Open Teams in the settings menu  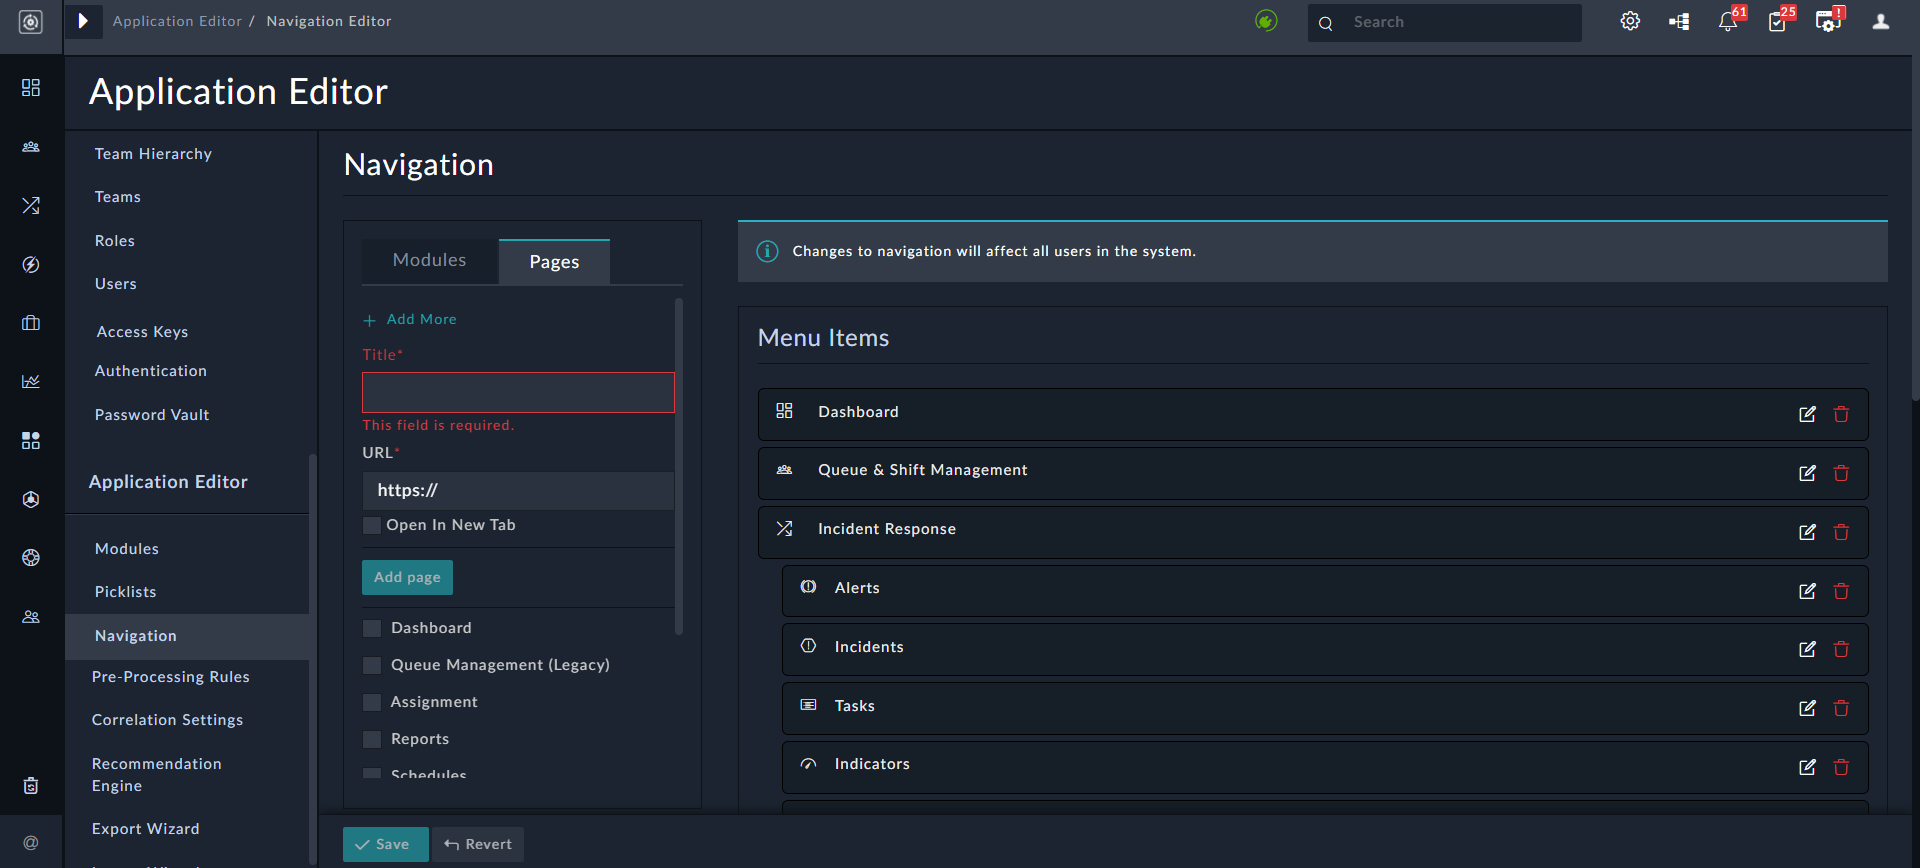118,197
